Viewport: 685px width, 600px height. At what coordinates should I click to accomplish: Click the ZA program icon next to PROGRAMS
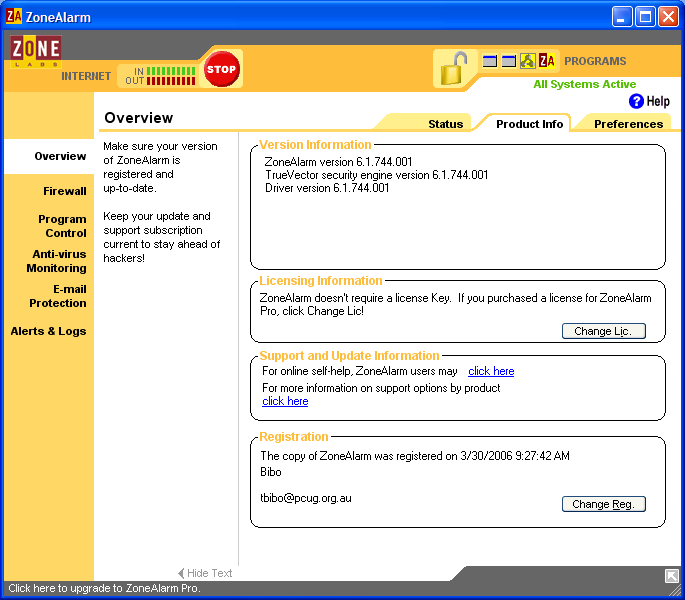click(547, 61)
